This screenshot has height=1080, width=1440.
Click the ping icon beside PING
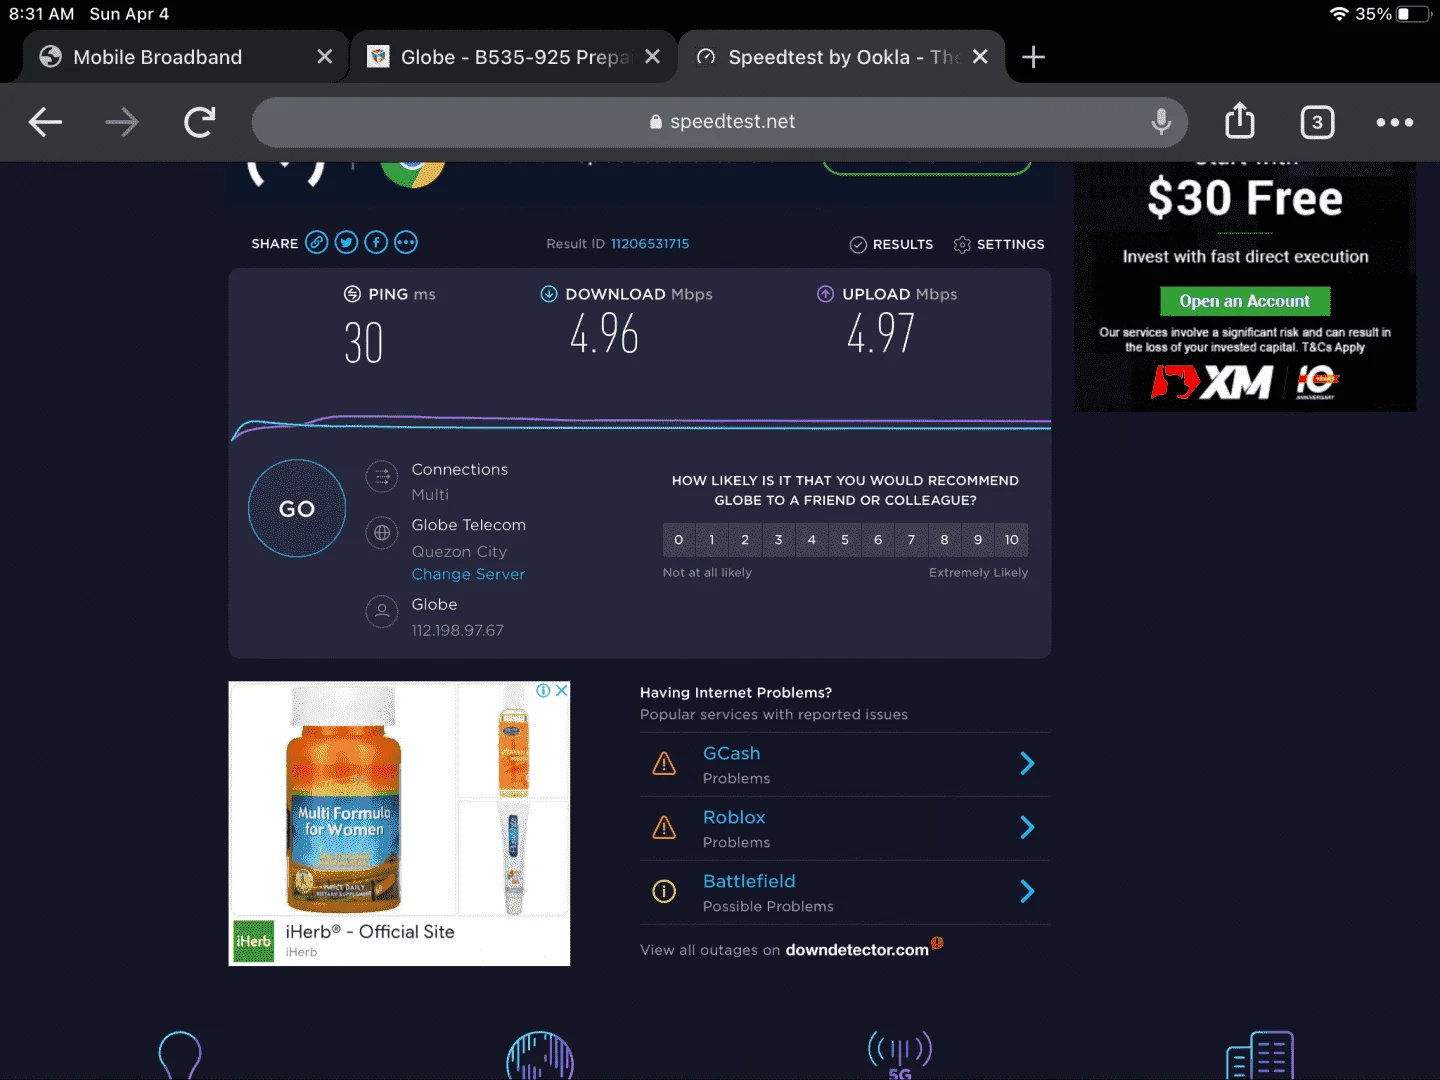click(x=352, y=294)
